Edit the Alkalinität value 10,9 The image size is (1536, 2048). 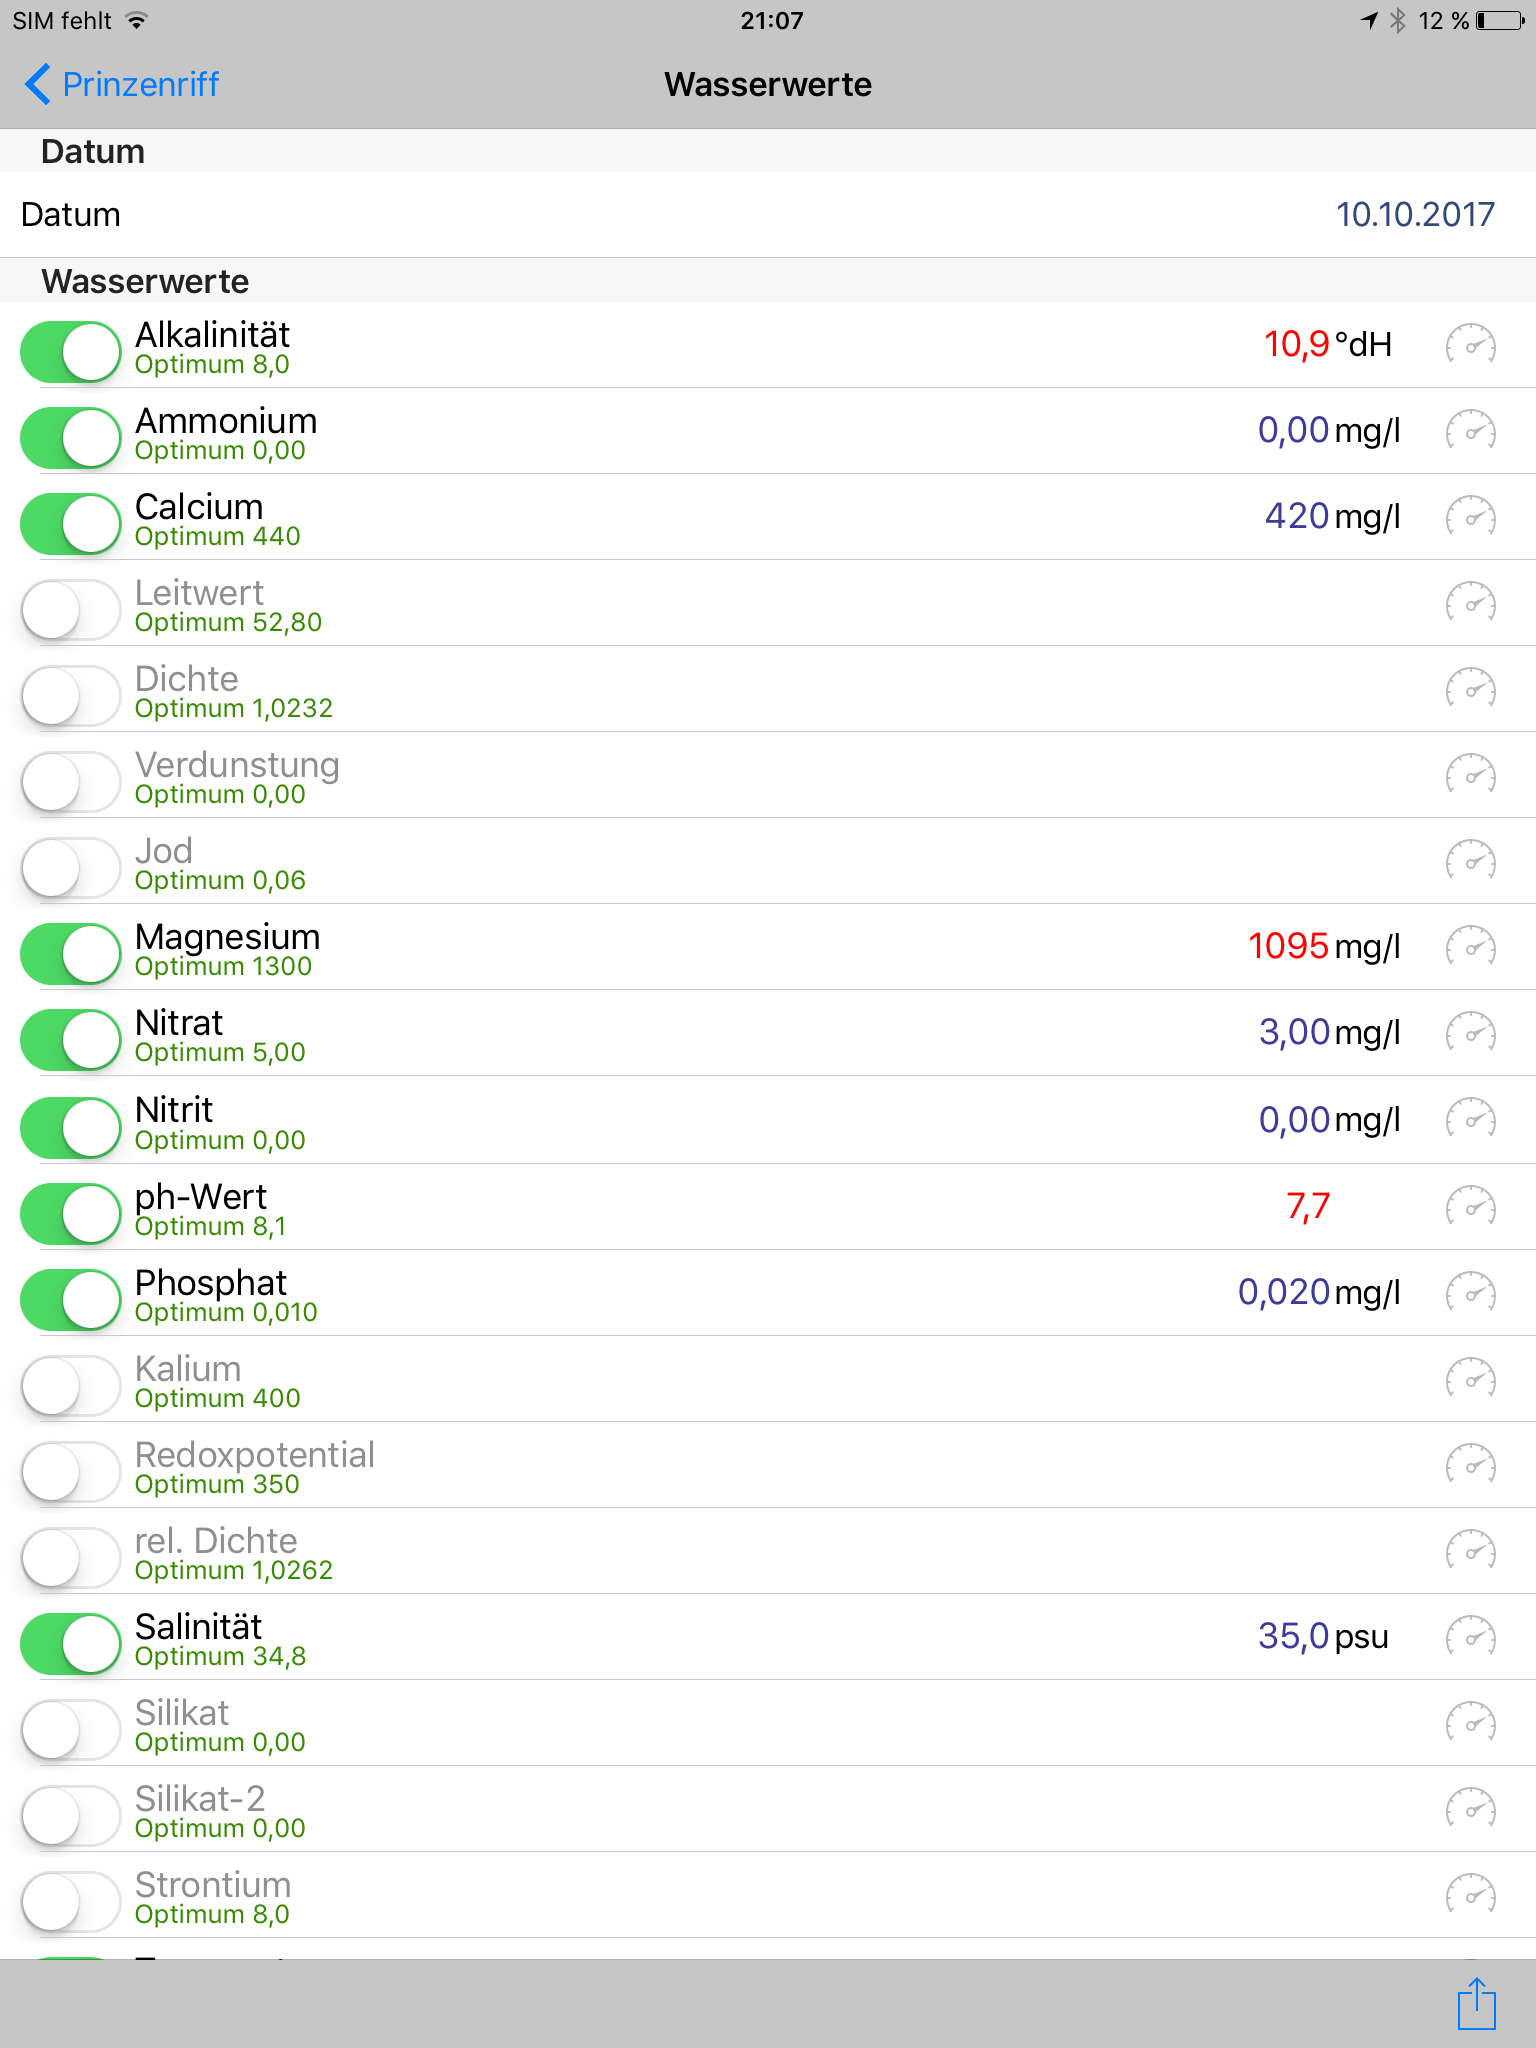(1296, 345)
